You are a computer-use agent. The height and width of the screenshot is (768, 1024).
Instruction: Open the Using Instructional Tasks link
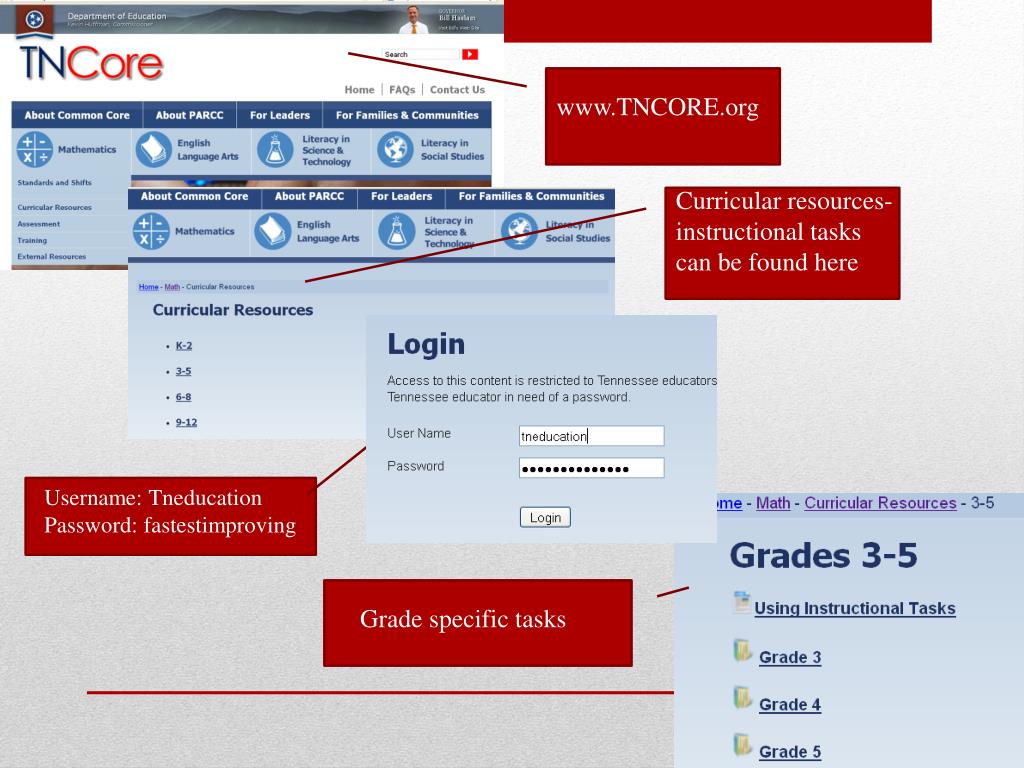[x=854, y=609]
